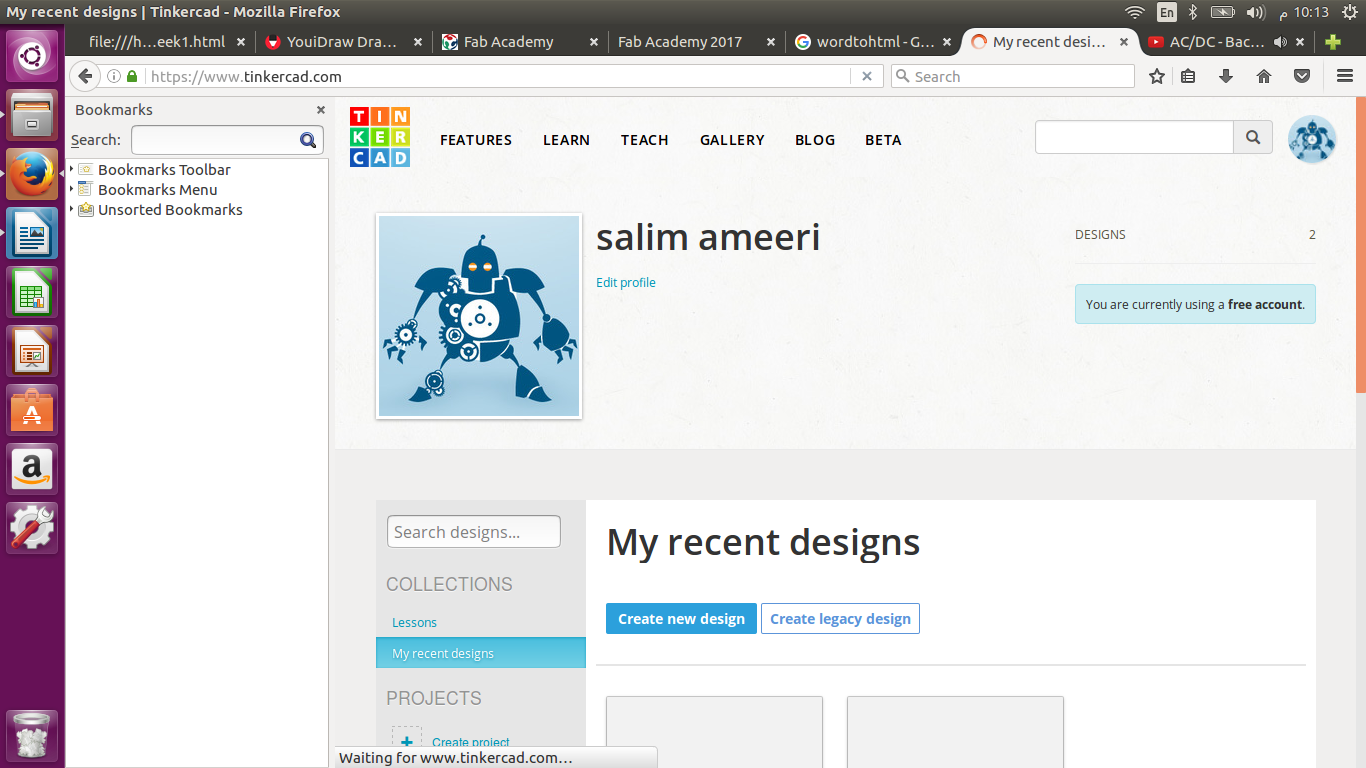
Task: Click the Create legacy design button
Action: click(840, 619)
